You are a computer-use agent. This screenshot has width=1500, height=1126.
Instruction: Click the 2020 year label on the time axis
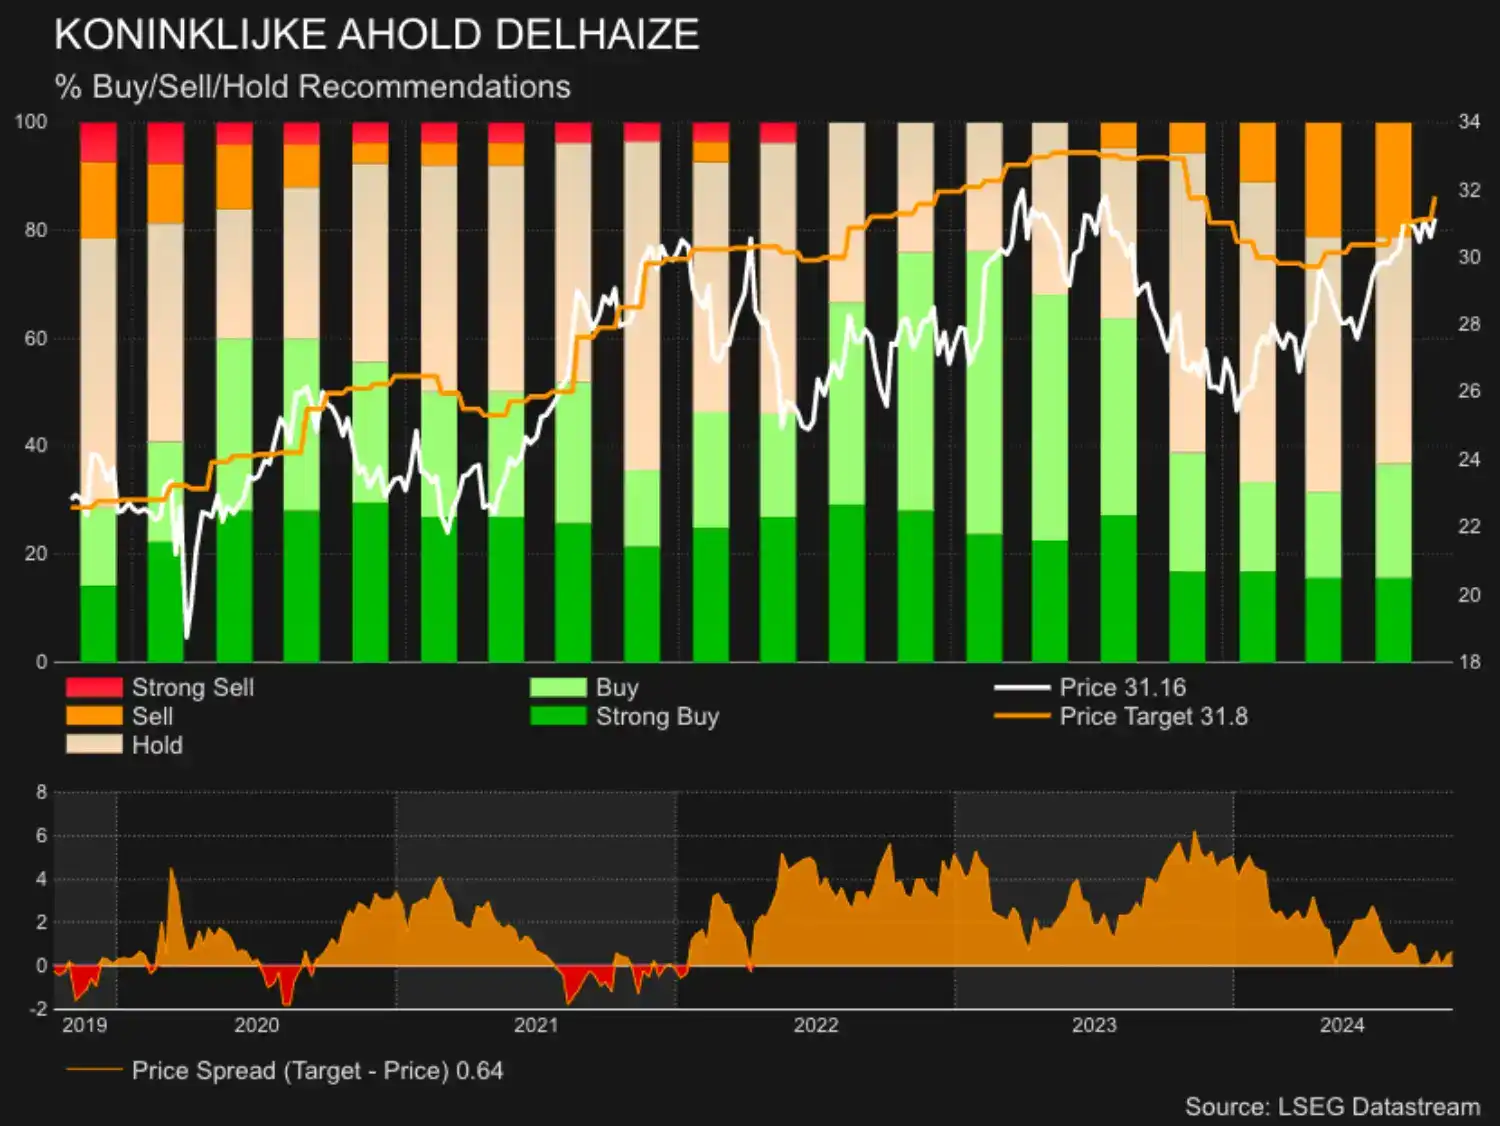tap(257, 1025)
